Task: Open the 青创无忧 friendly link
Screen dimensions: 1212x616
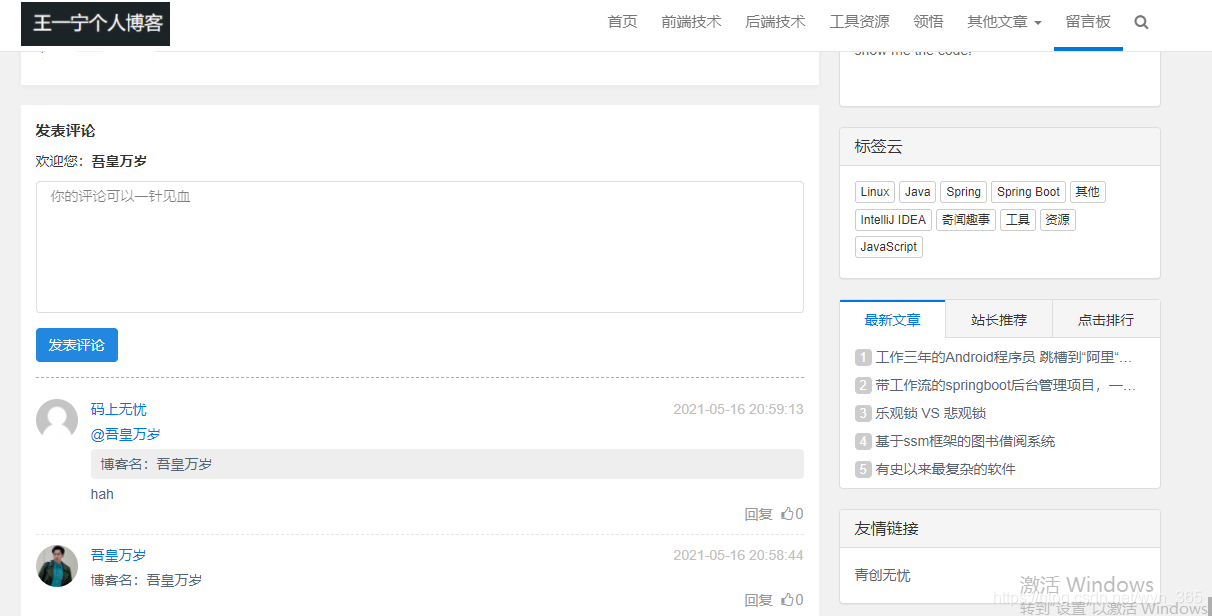Action: (883, 575)
